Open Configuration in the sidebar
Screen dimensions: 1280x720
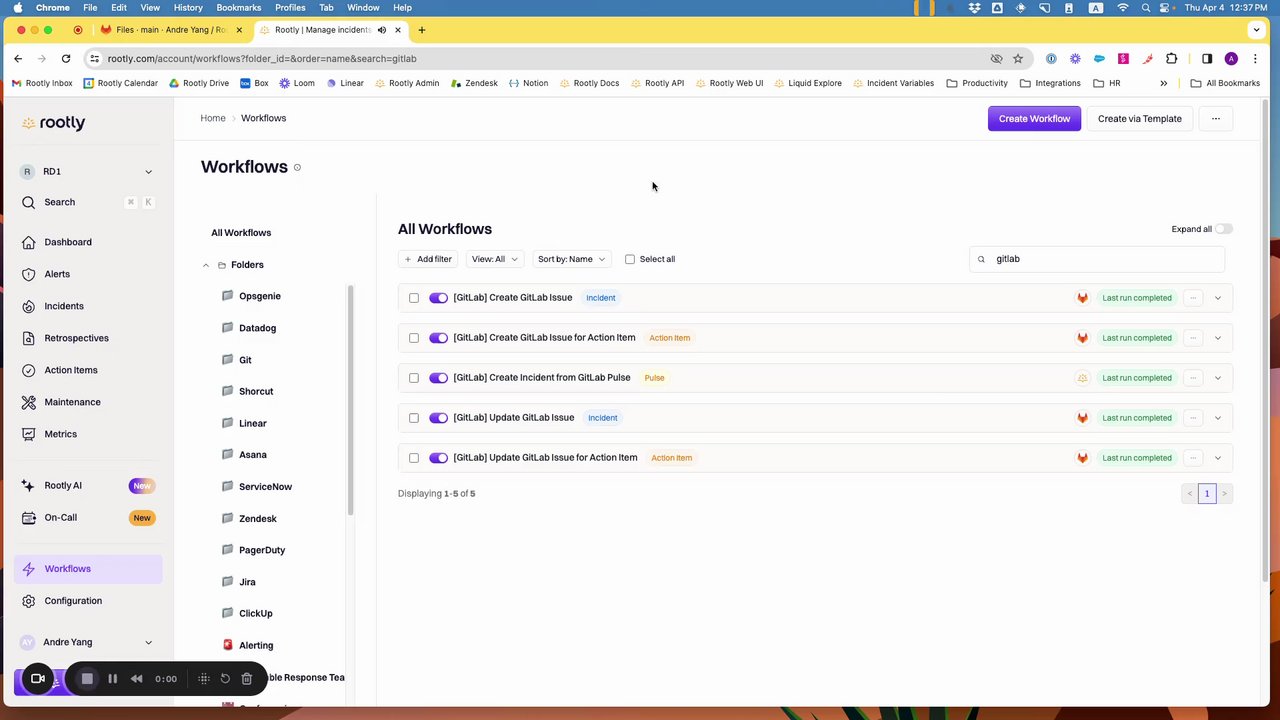[x=73, y=601]
